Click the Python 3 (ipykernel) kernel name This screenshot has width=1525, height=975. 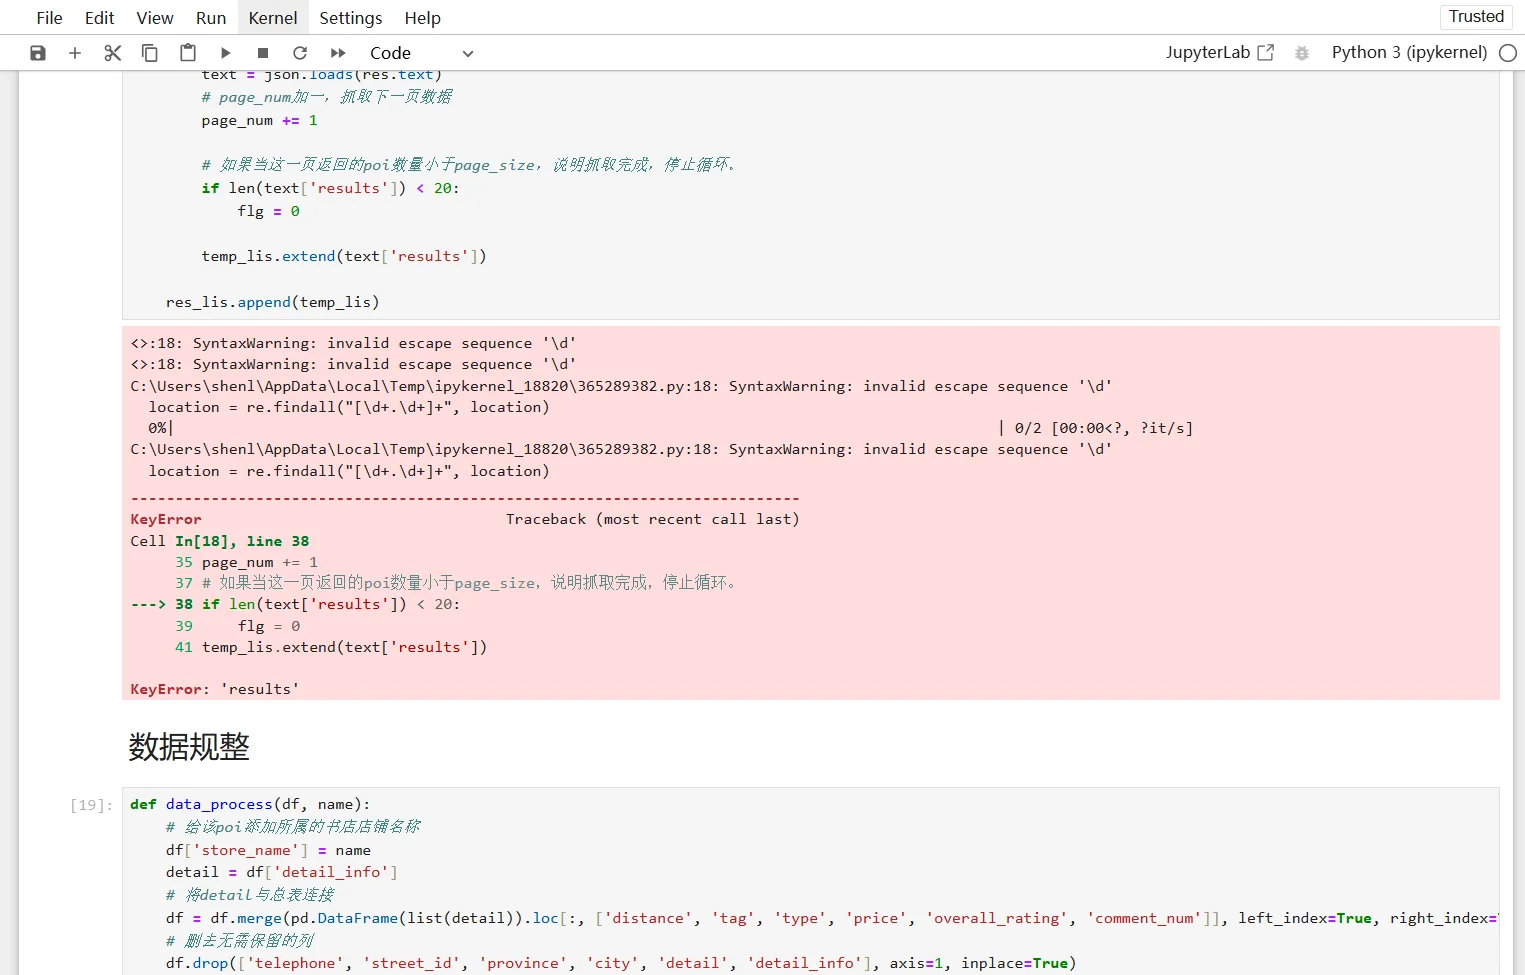point(1409,53)
